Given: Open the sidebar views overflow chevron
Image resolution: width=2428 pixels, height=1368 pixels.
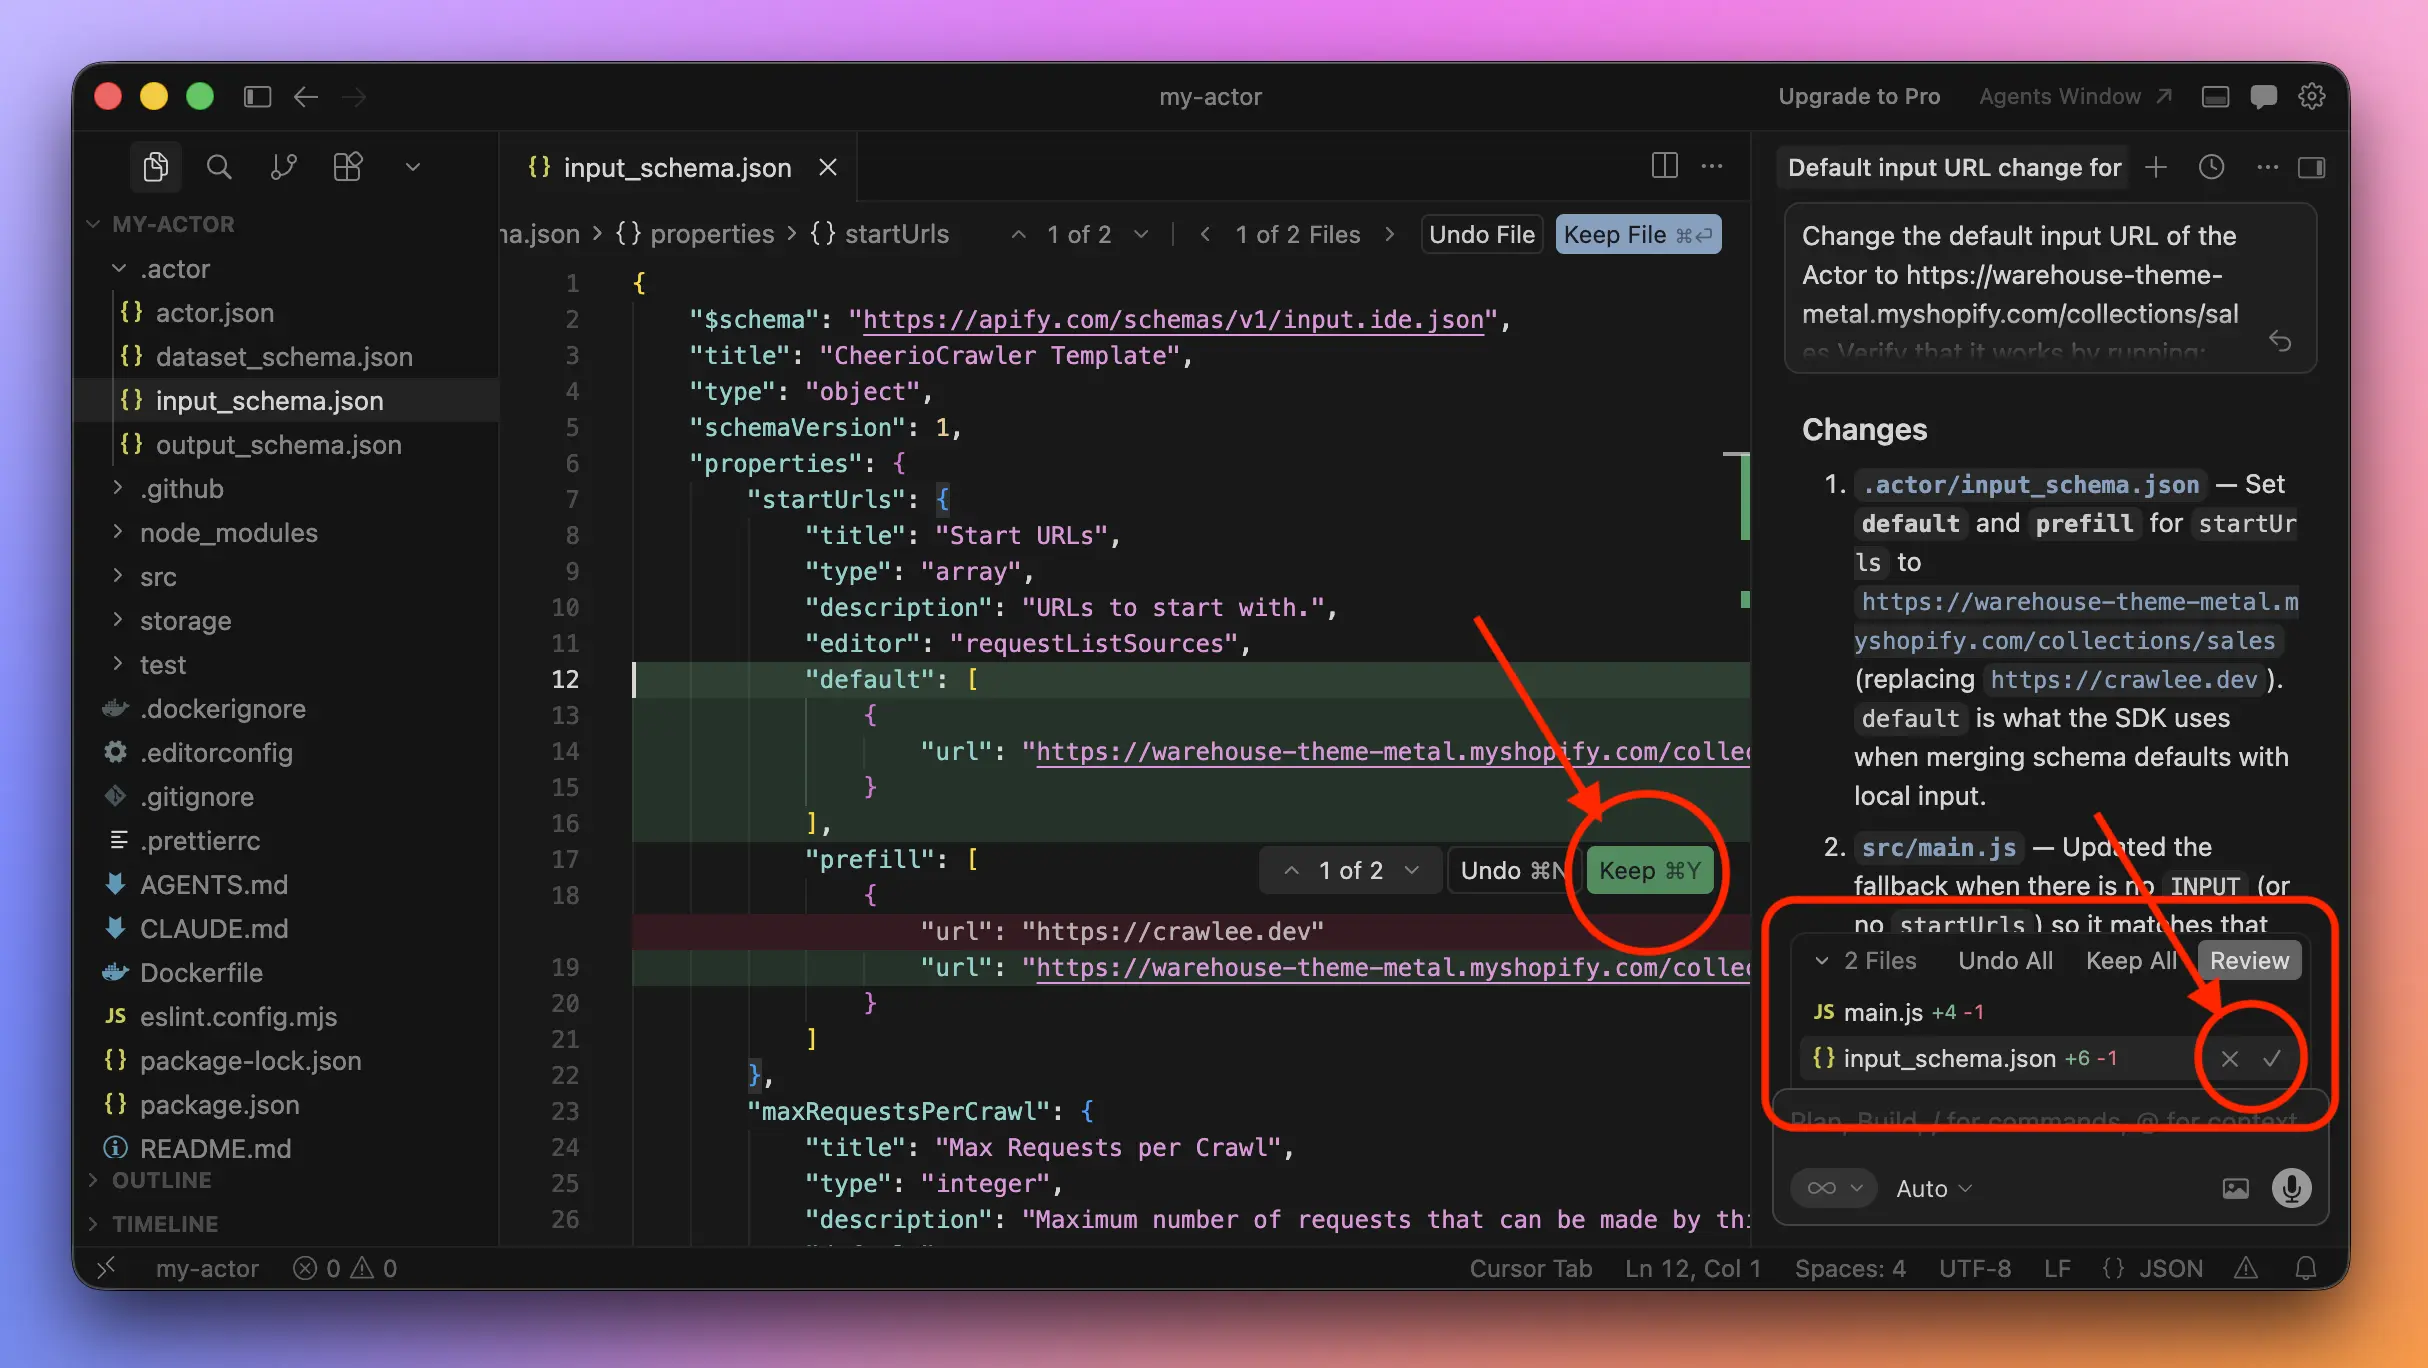Looking at the screenshot, I should click(x=413, y=167).
